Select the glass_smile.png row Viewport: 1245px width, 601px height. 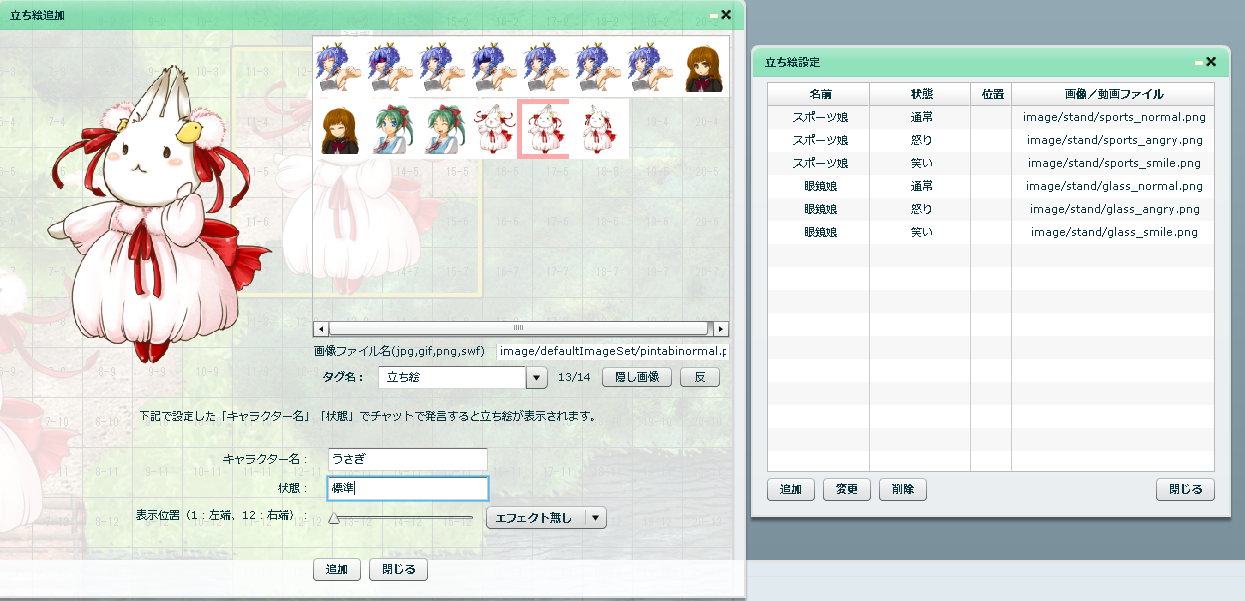991,232
